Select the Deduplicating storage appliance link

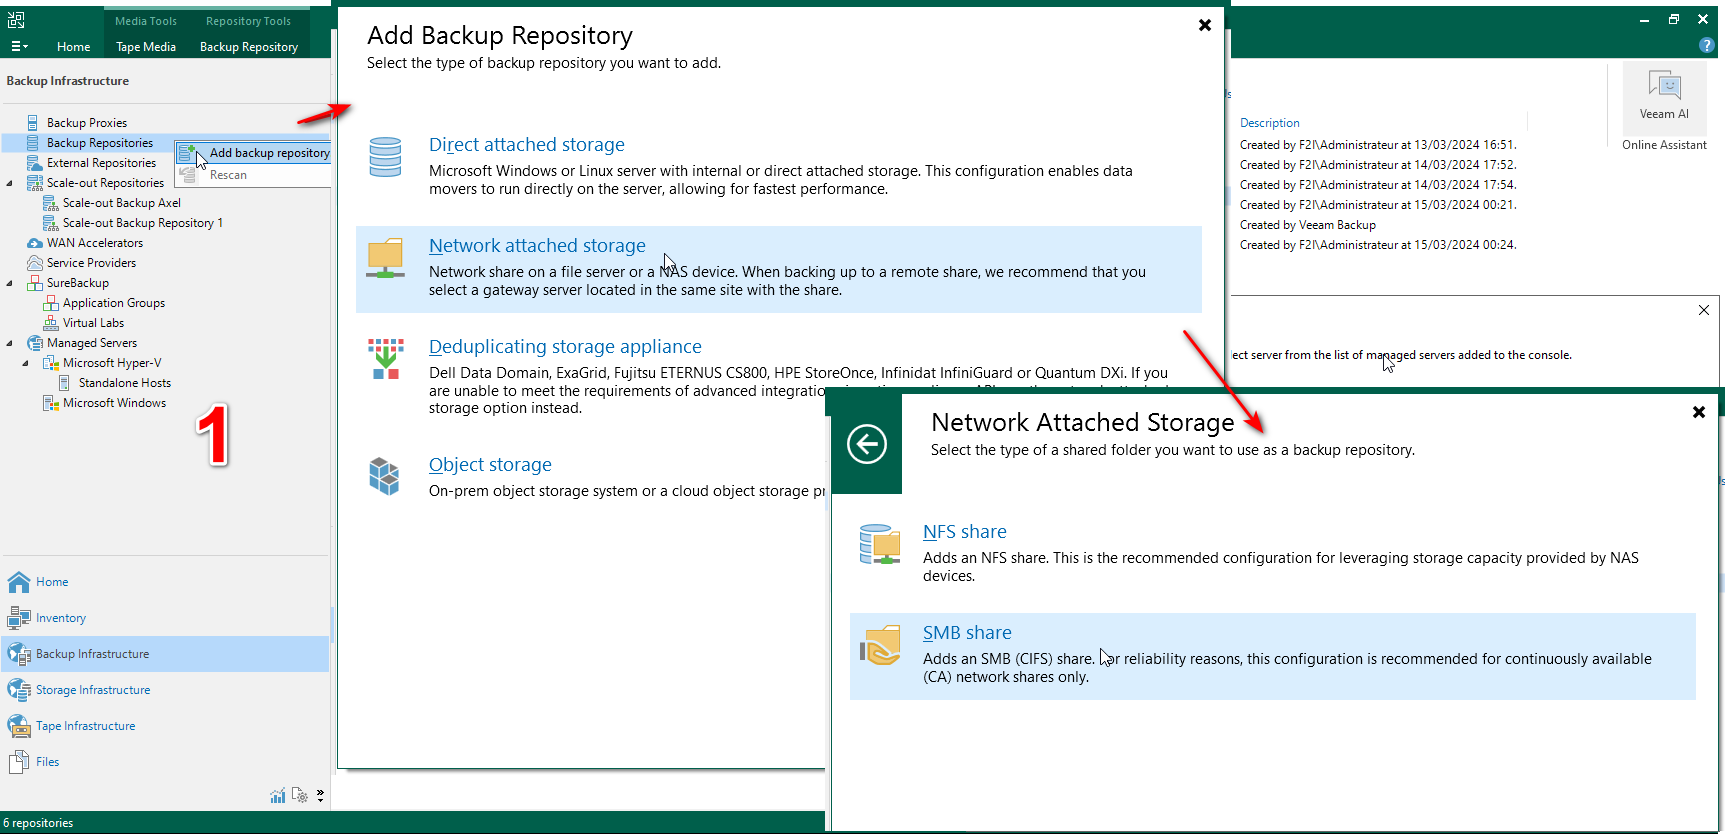[x=565, y=347]
